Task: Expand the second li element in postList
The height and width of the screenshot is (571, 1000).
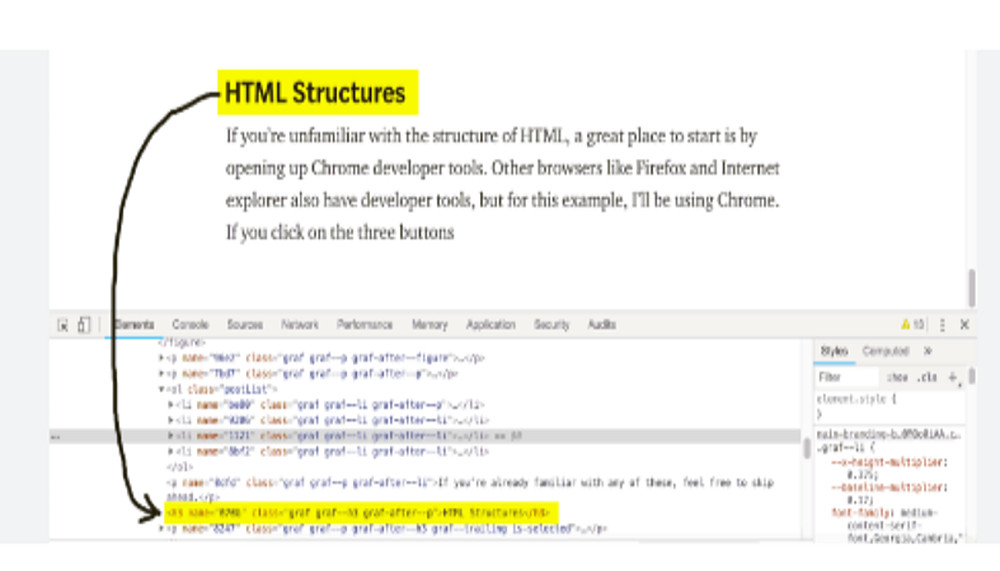Action: coord(171,420)
